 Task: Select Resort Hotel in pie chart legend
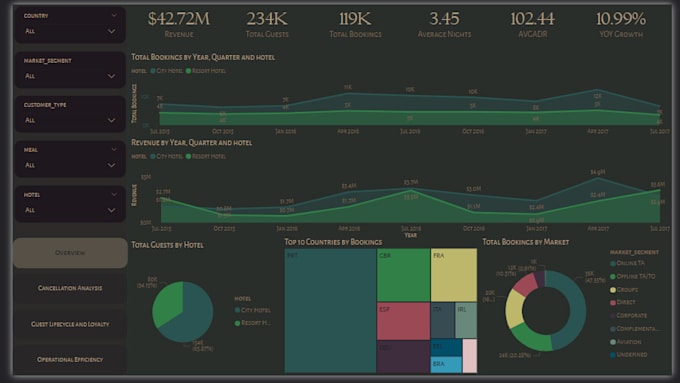252,323
